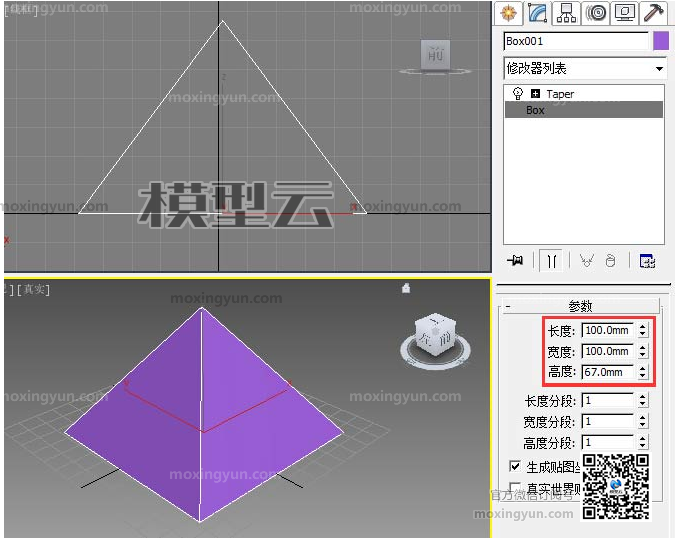Click the 高度分段 value field
Screen dimensions: 675x542
click(x=607, y=442)
